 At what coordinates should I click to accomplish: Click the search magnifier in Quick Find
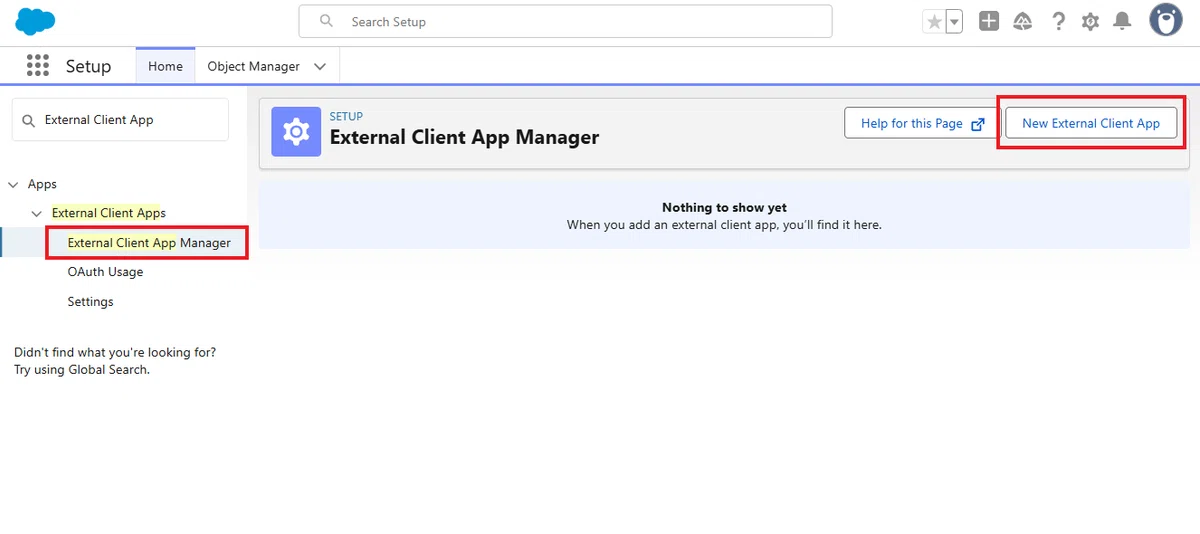(x=29, y=120)
